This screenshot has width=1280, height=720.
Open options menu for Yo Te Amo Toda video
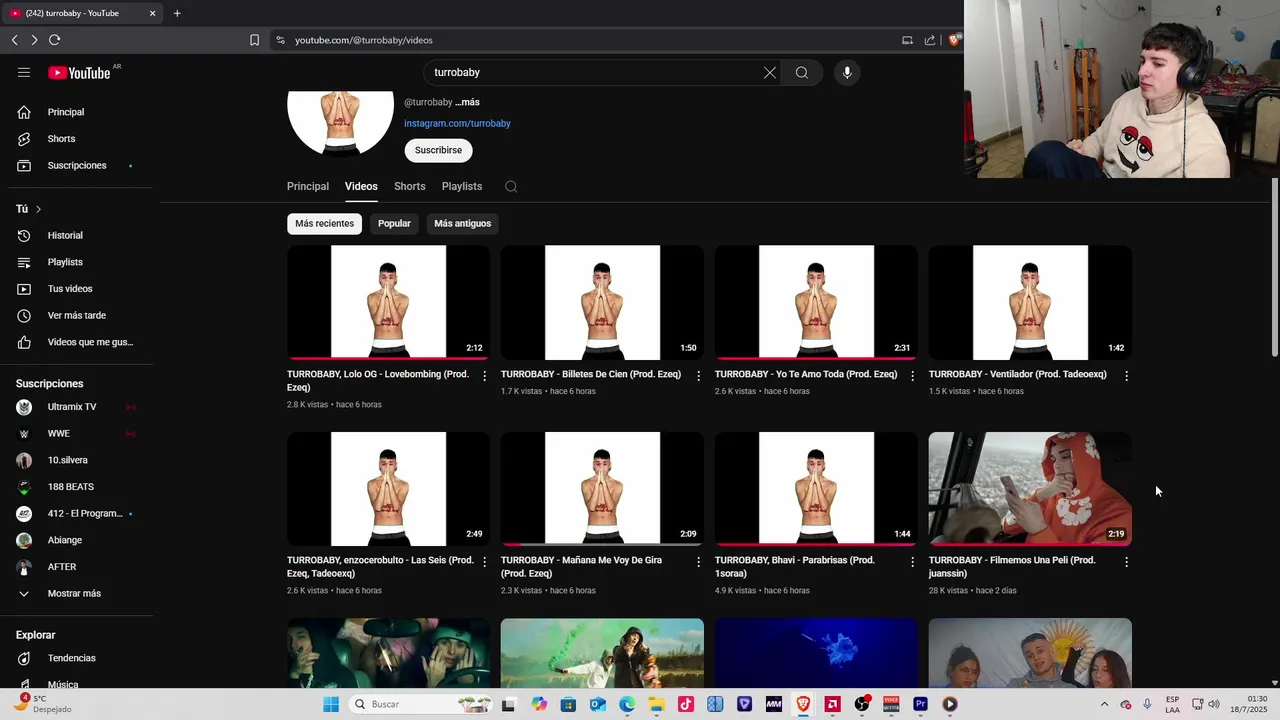[912, 376]
